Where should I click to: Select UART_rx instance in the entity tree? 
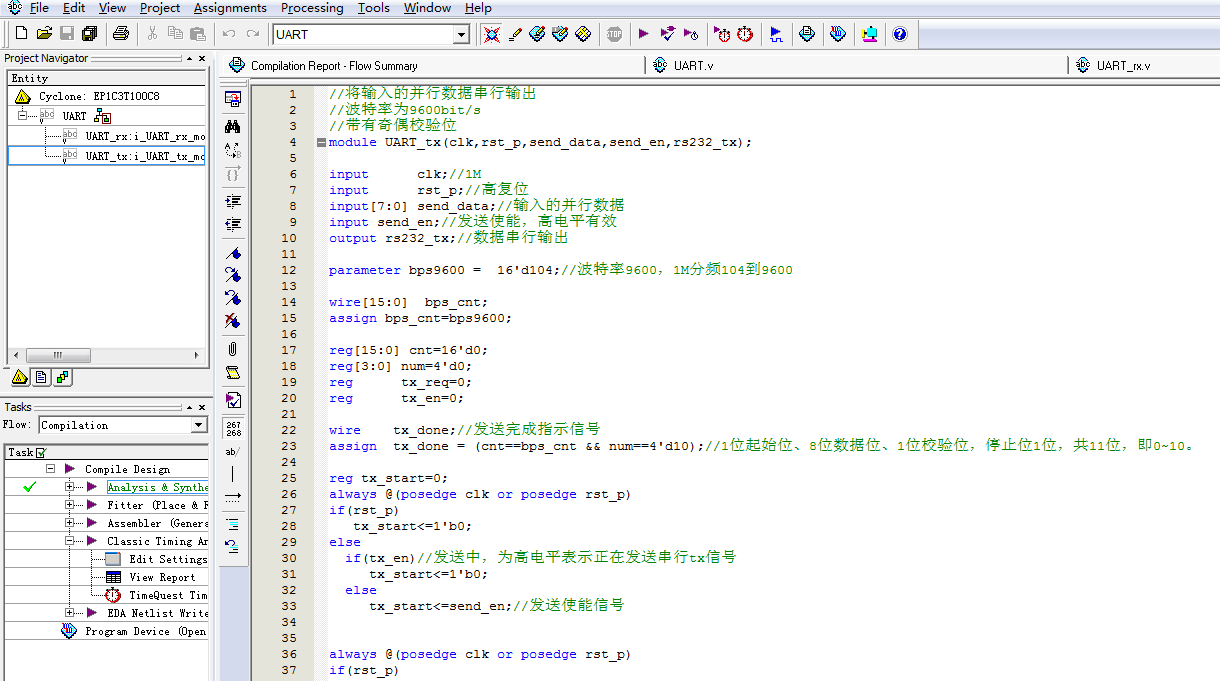tap(143, 136)
